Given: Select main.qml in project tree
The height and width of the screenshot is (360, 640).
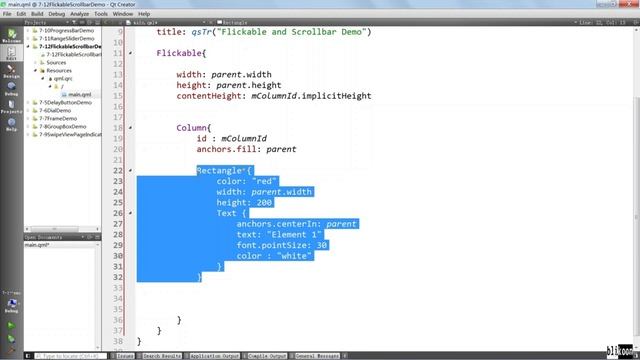Looking at the screenshot, I should [x=80, y=95].
